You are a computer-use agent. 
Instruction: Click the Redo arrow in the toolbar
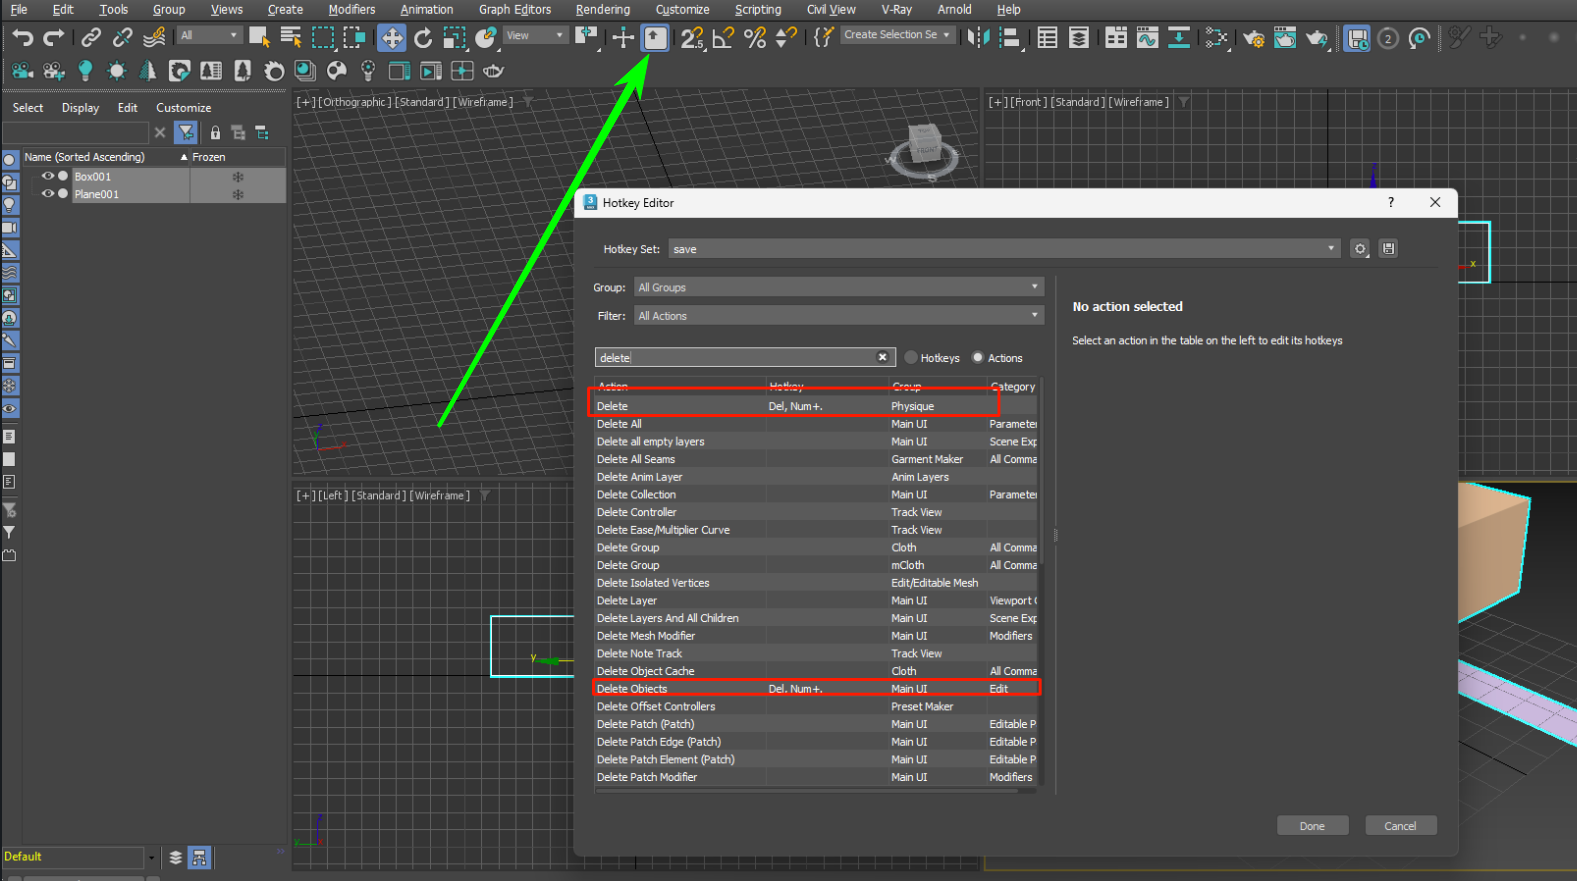click(54, 38)
